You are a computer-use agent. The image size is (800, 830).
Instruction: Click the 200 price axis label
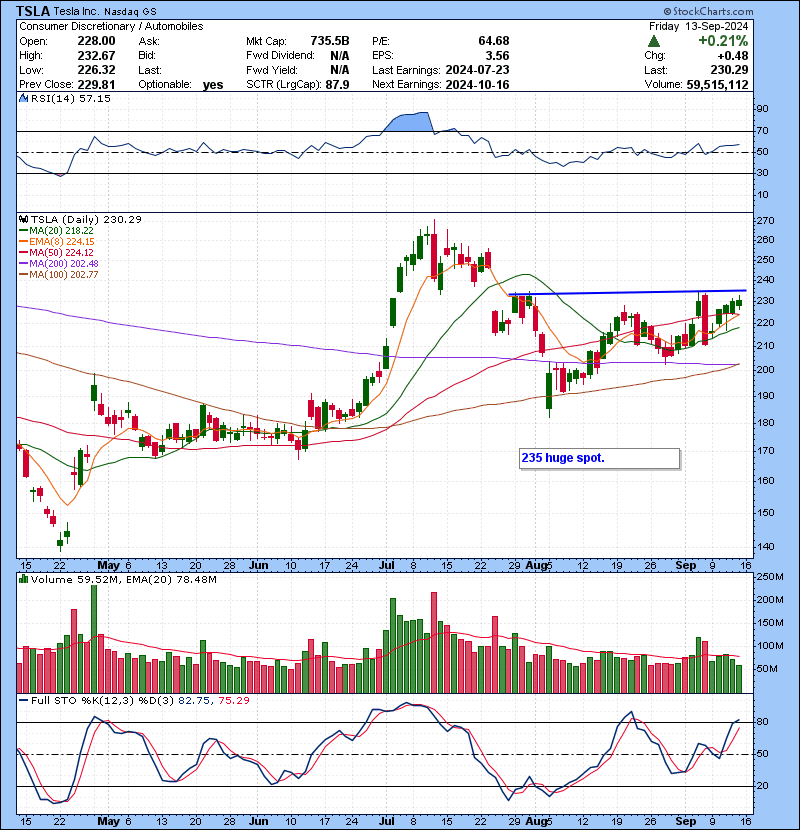coord(765,369)
